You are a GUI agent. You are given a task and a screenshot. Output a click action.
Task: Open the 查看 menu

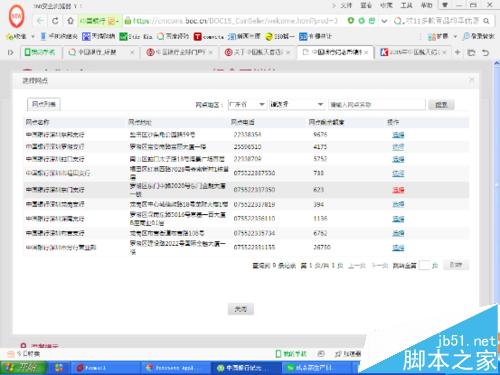pos(366,5)
